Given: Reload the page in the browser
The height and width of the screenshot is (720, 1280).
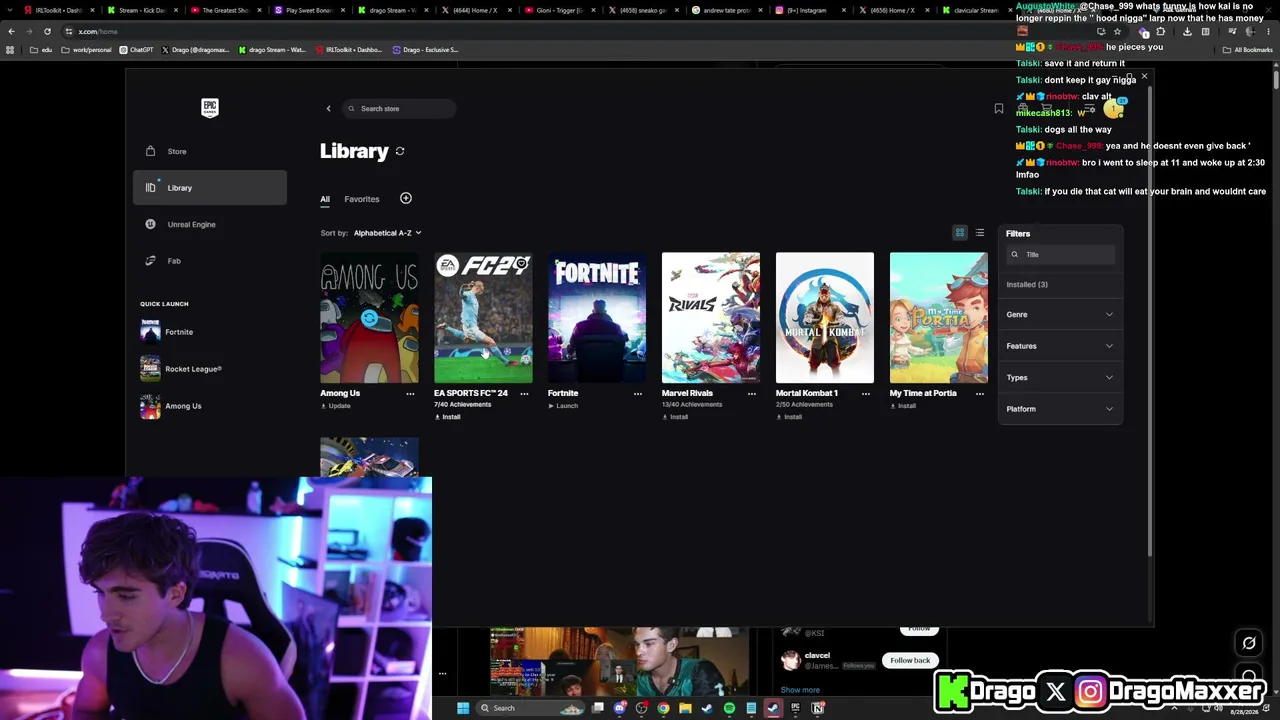Looking at the screenshot, I should pyautogui.click(x=47, y=31).
